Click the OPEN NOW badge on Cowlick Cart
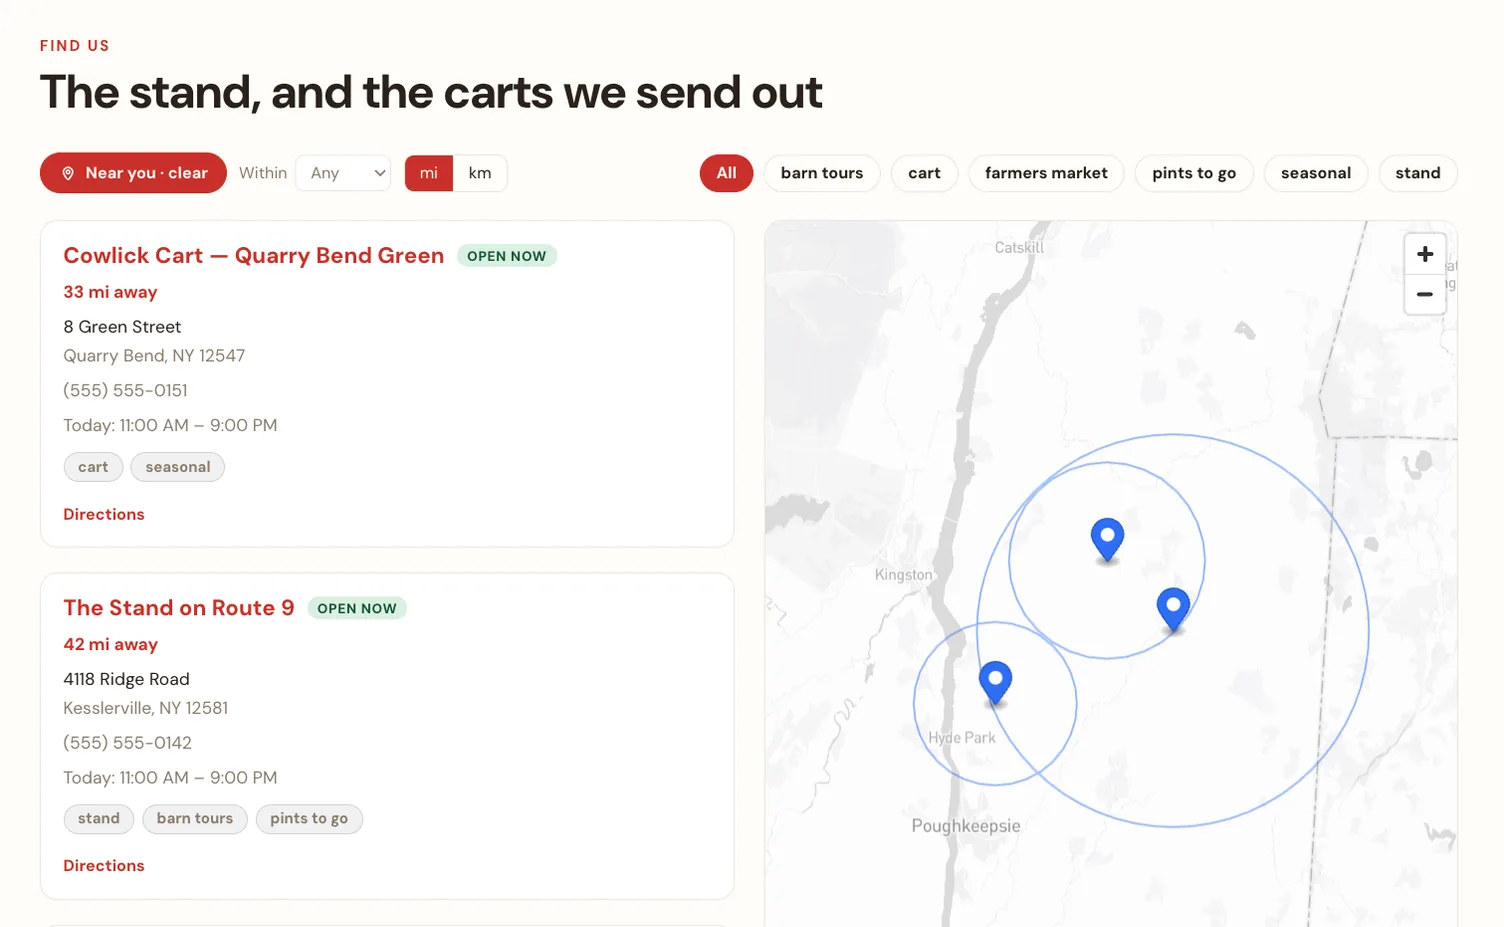This screenshot has height=927, width=1504. 507,256
